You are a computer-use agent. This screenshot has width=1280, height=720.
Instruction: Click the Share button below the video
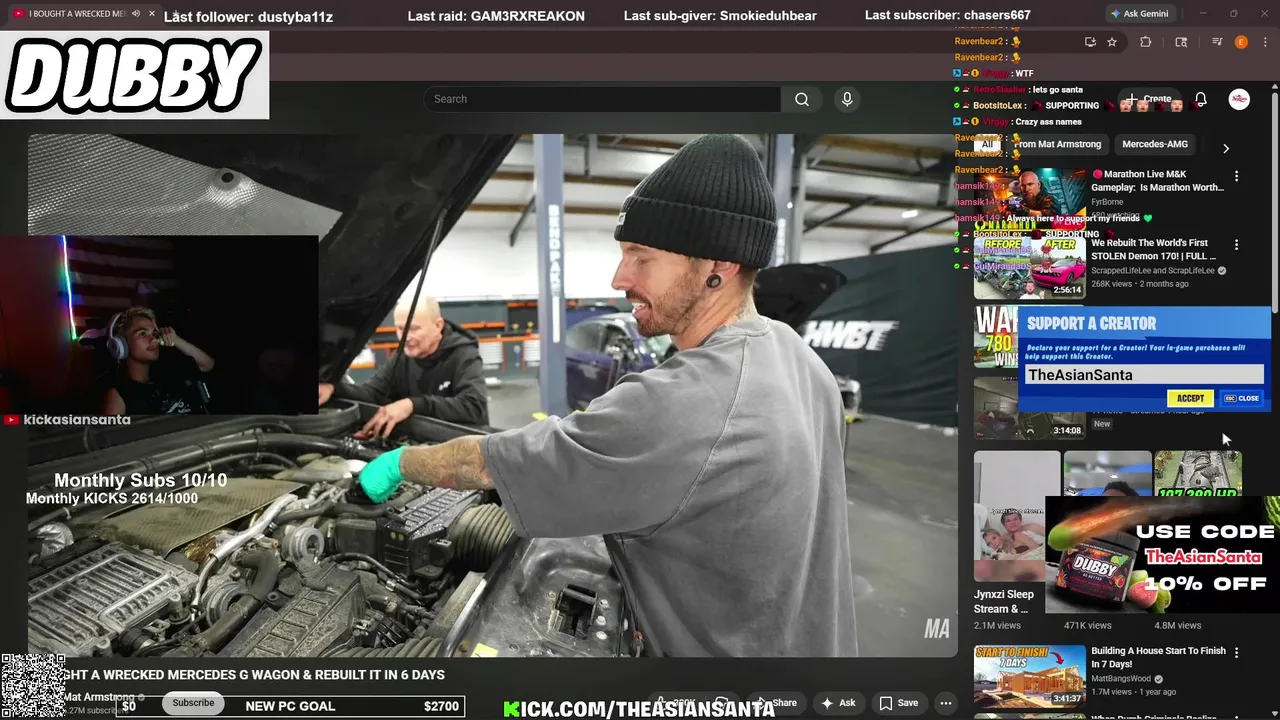pyautogui.click(x=775, y=703)
